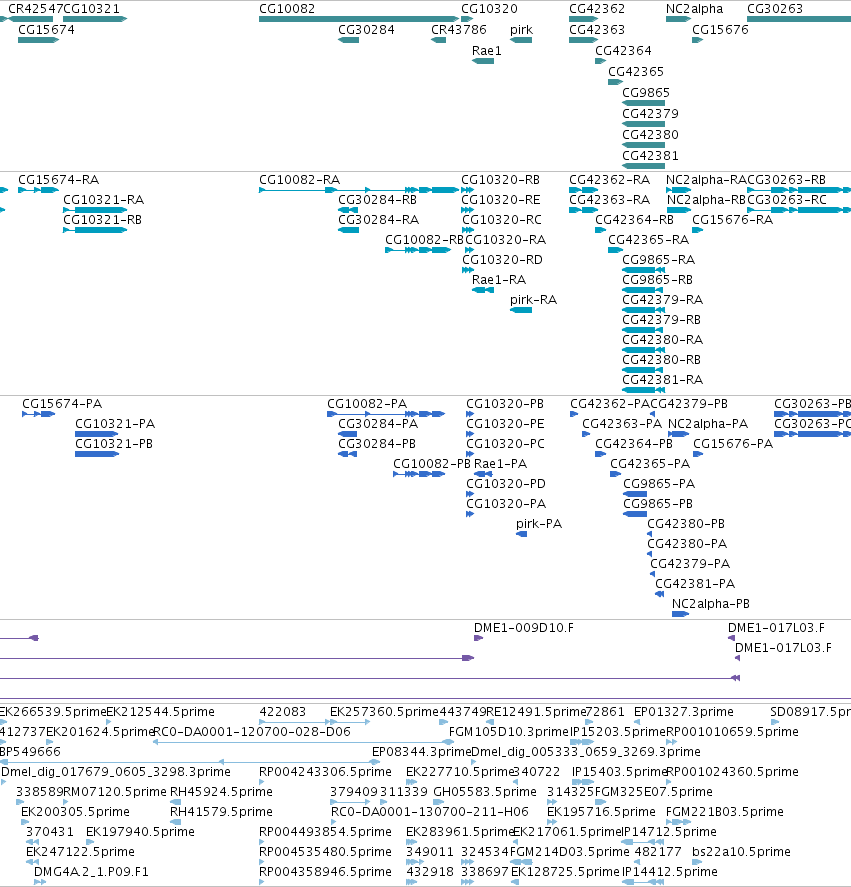Select transcript CG10321-RB
The image size is (851, 887).
(95, 230)
